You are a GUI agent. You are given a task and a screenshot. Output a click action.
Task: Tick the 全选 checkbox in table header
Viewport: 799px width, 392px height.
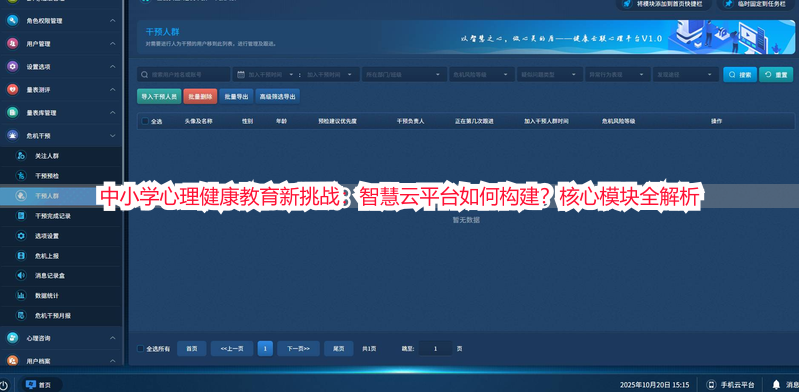(x=145, y=121)
